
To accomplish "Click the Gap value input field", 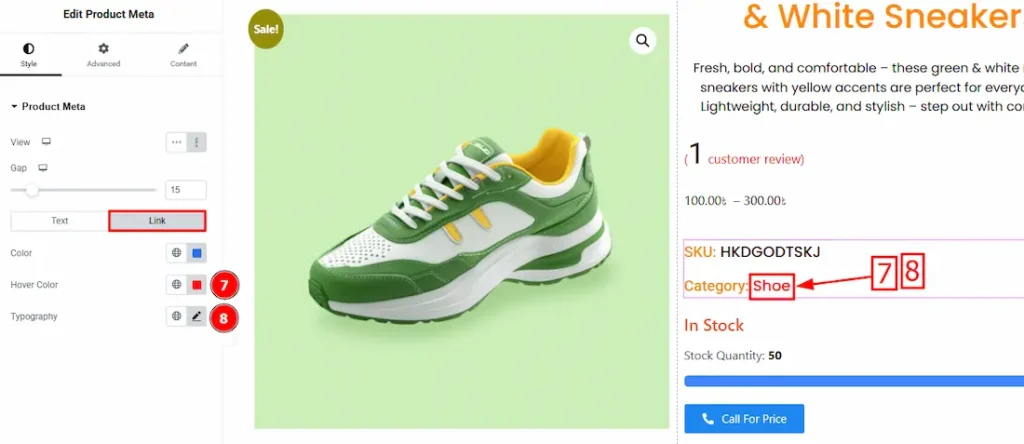I will (186, 190).
